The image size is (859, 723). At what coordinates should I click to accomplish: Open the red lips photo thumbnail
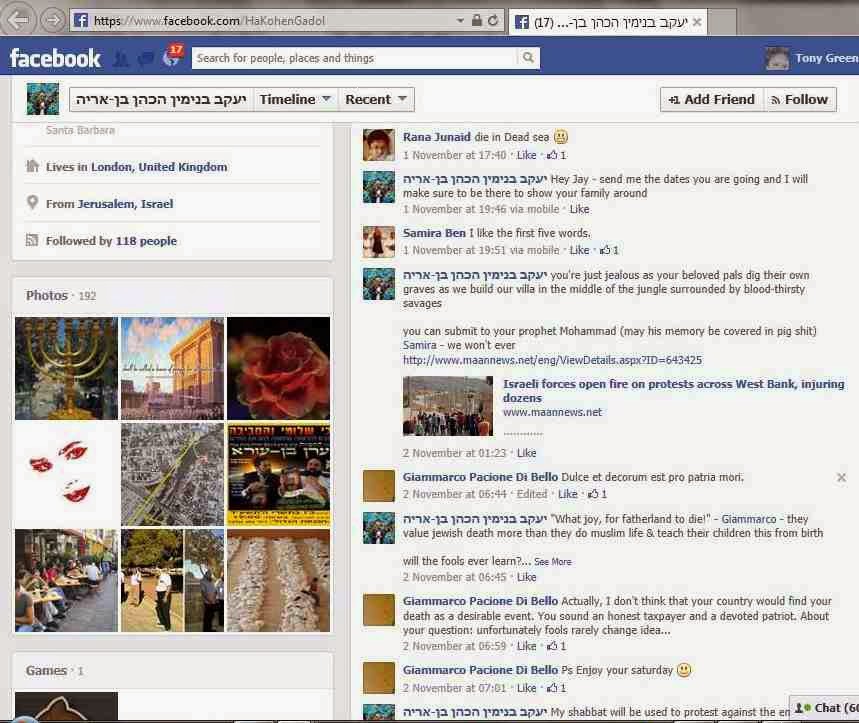tap(66, 474)
